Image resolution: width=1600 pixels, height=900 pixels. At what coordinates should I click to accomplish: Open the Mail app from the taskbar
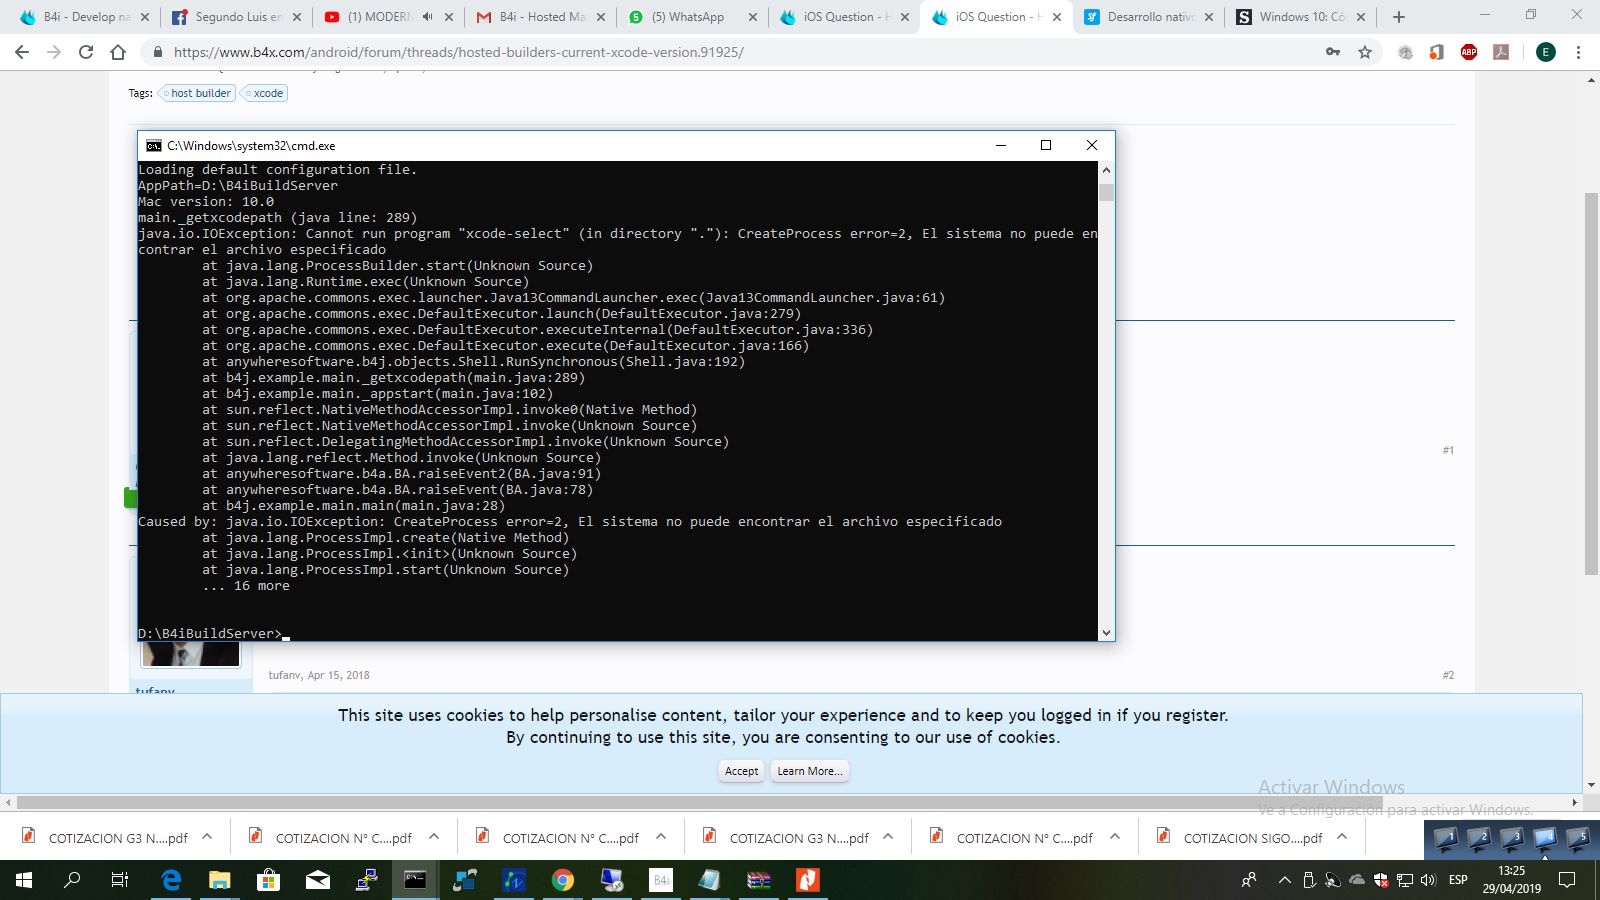317,880
